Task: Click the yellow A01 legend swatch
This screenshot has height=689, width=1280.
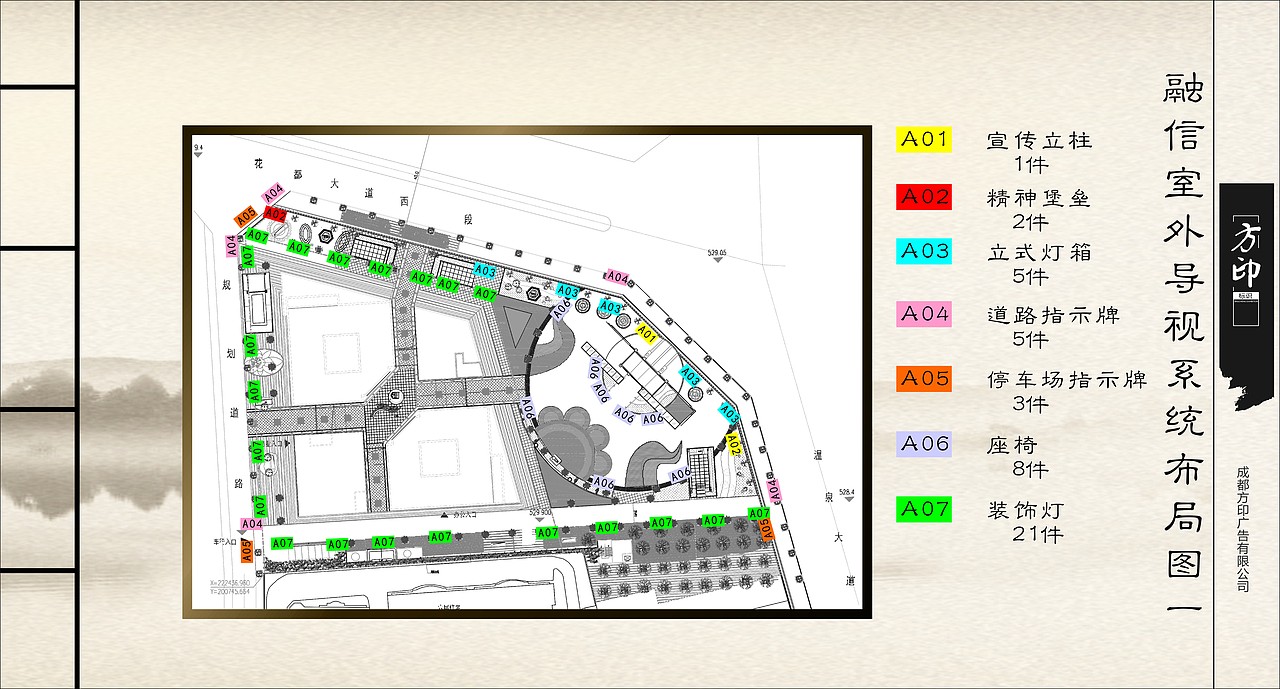Action: click(x=924, y=139)
